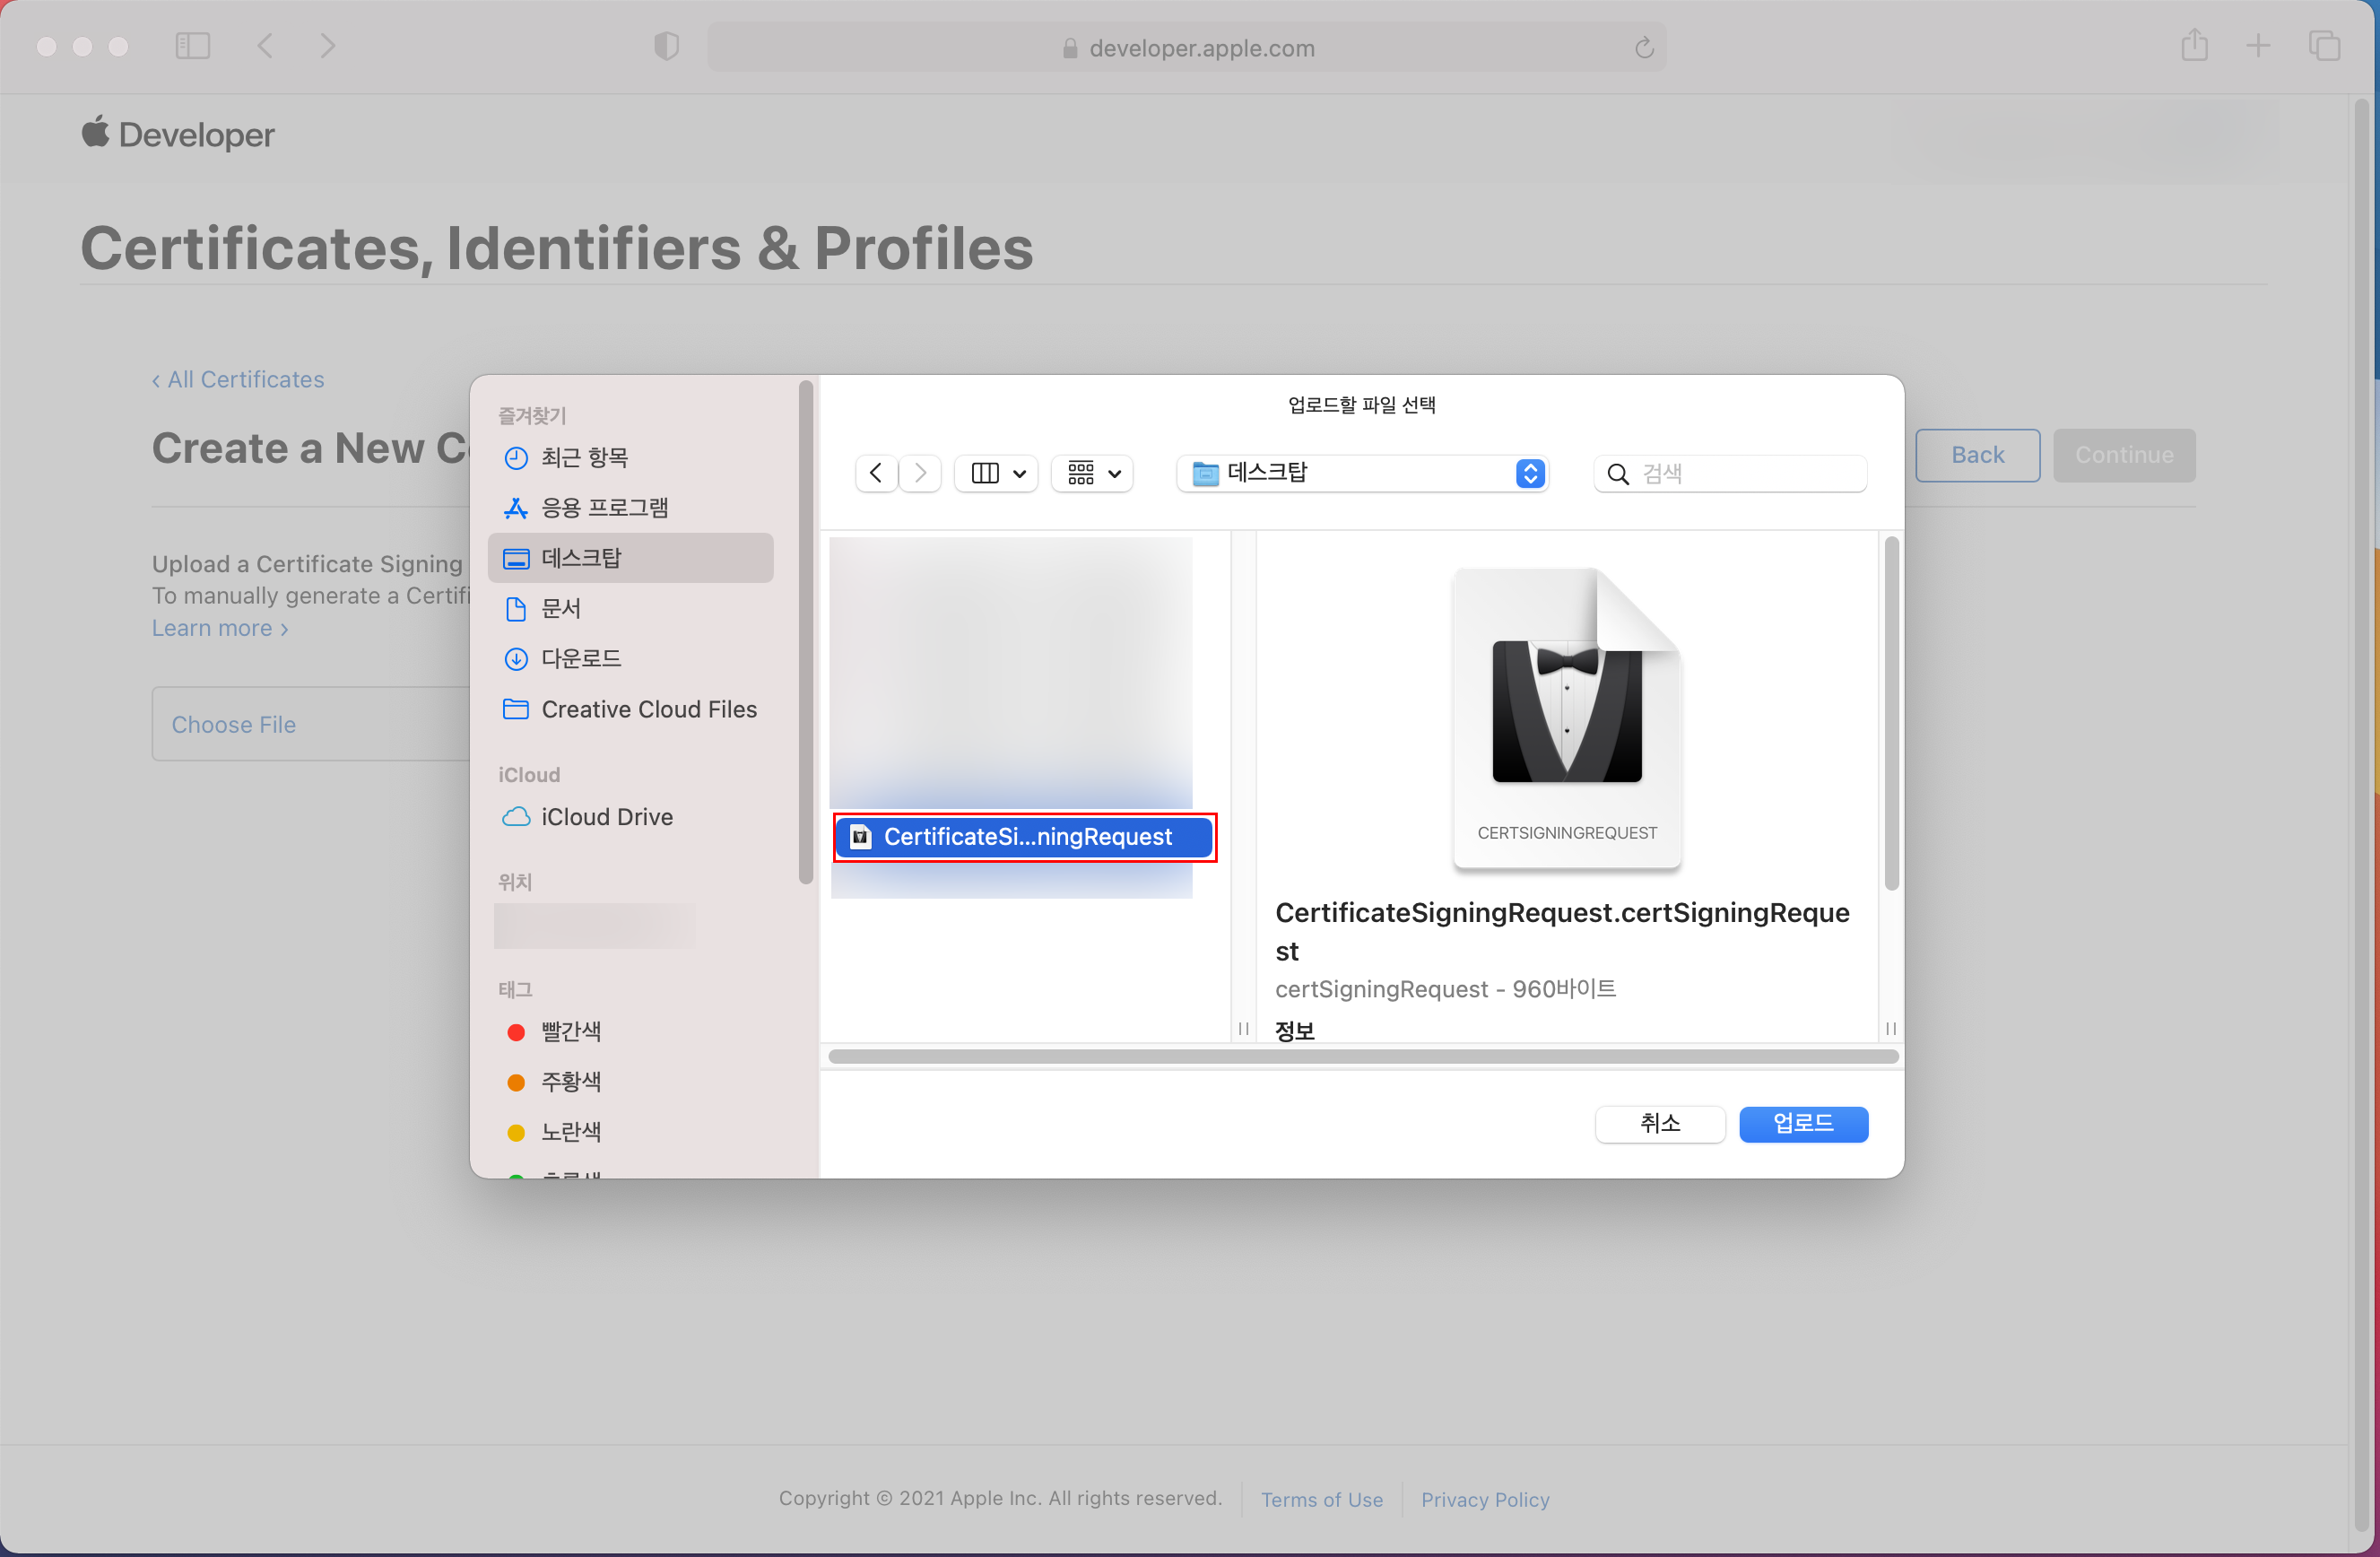Screen dimensions: 2380x1557
Task: Select Recent Items in sidebar
Action: [584, 458]
